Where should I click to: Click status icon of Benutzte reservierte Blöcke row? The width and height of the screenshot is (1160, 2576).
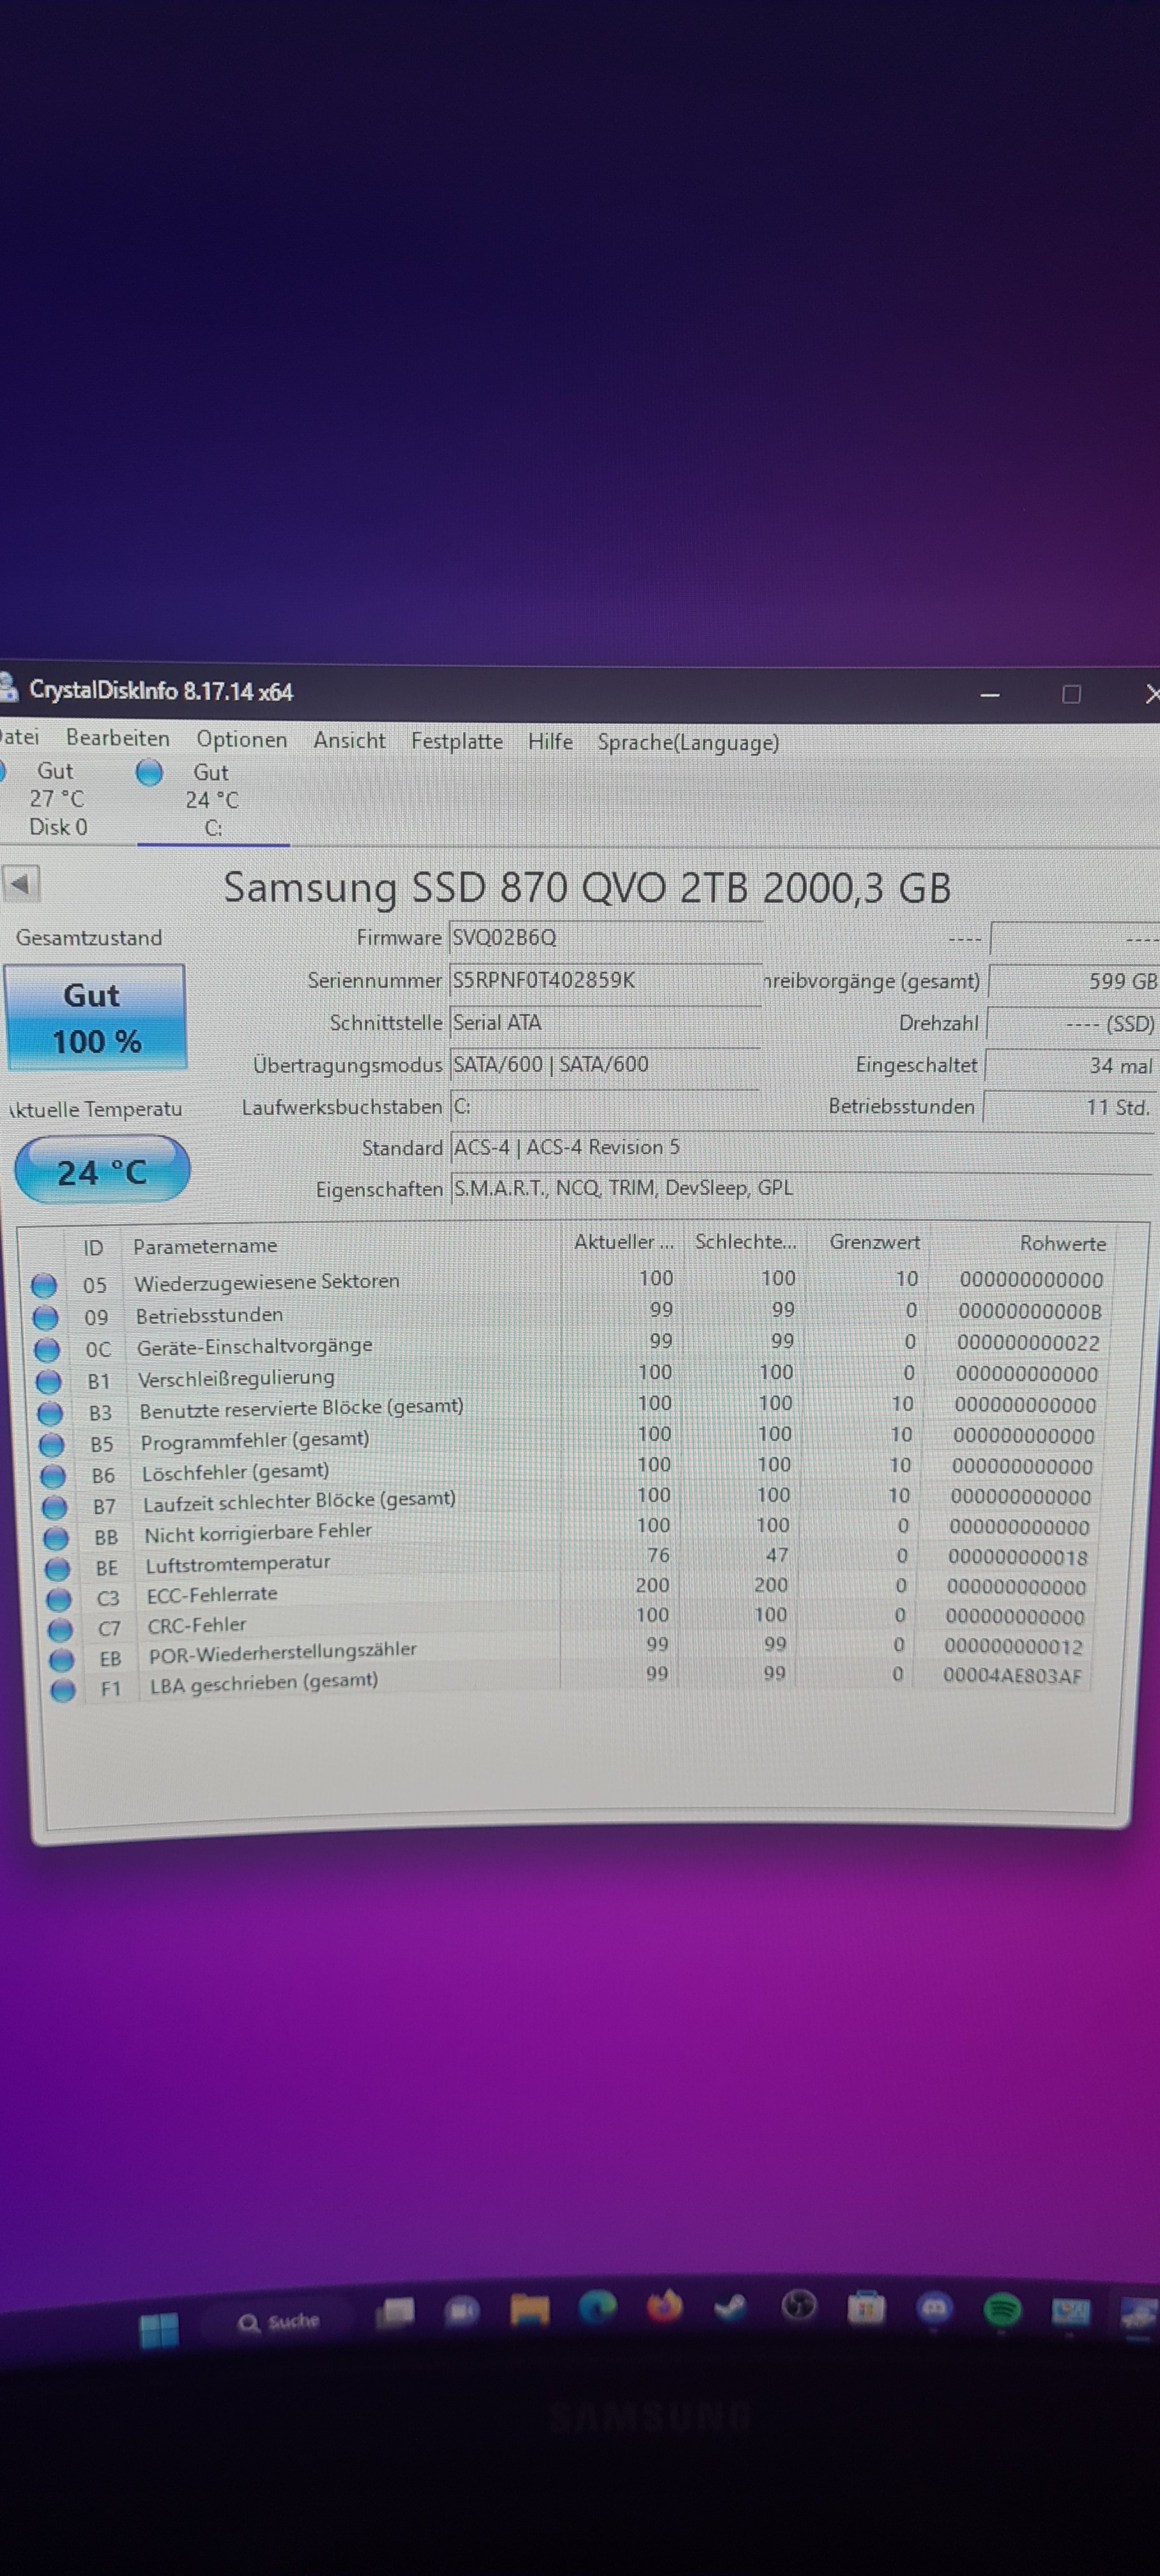pos(51,1414)
